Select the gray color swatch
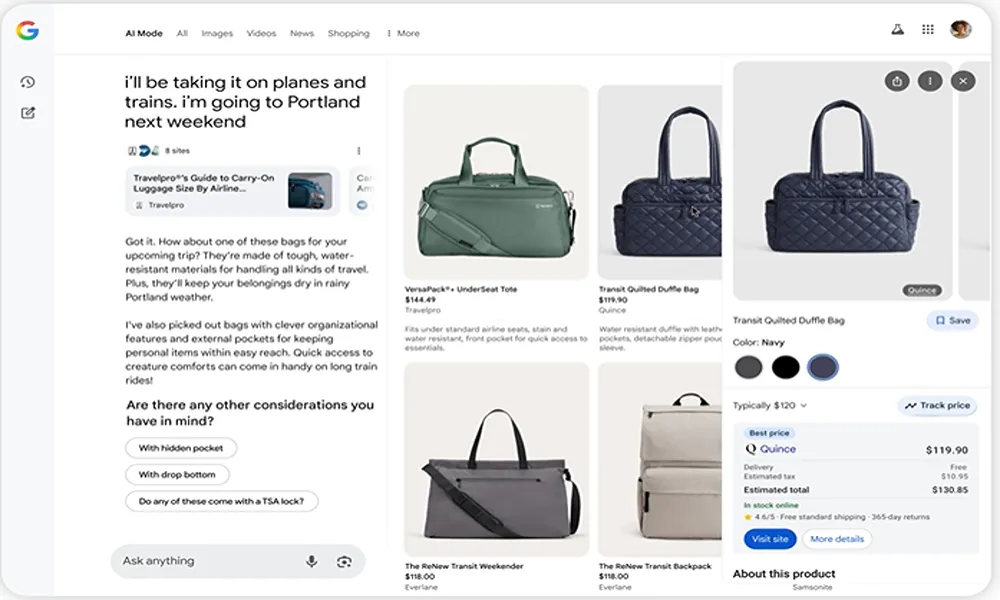This screenshot has width=1000, height=600. [x=748, y=367]
